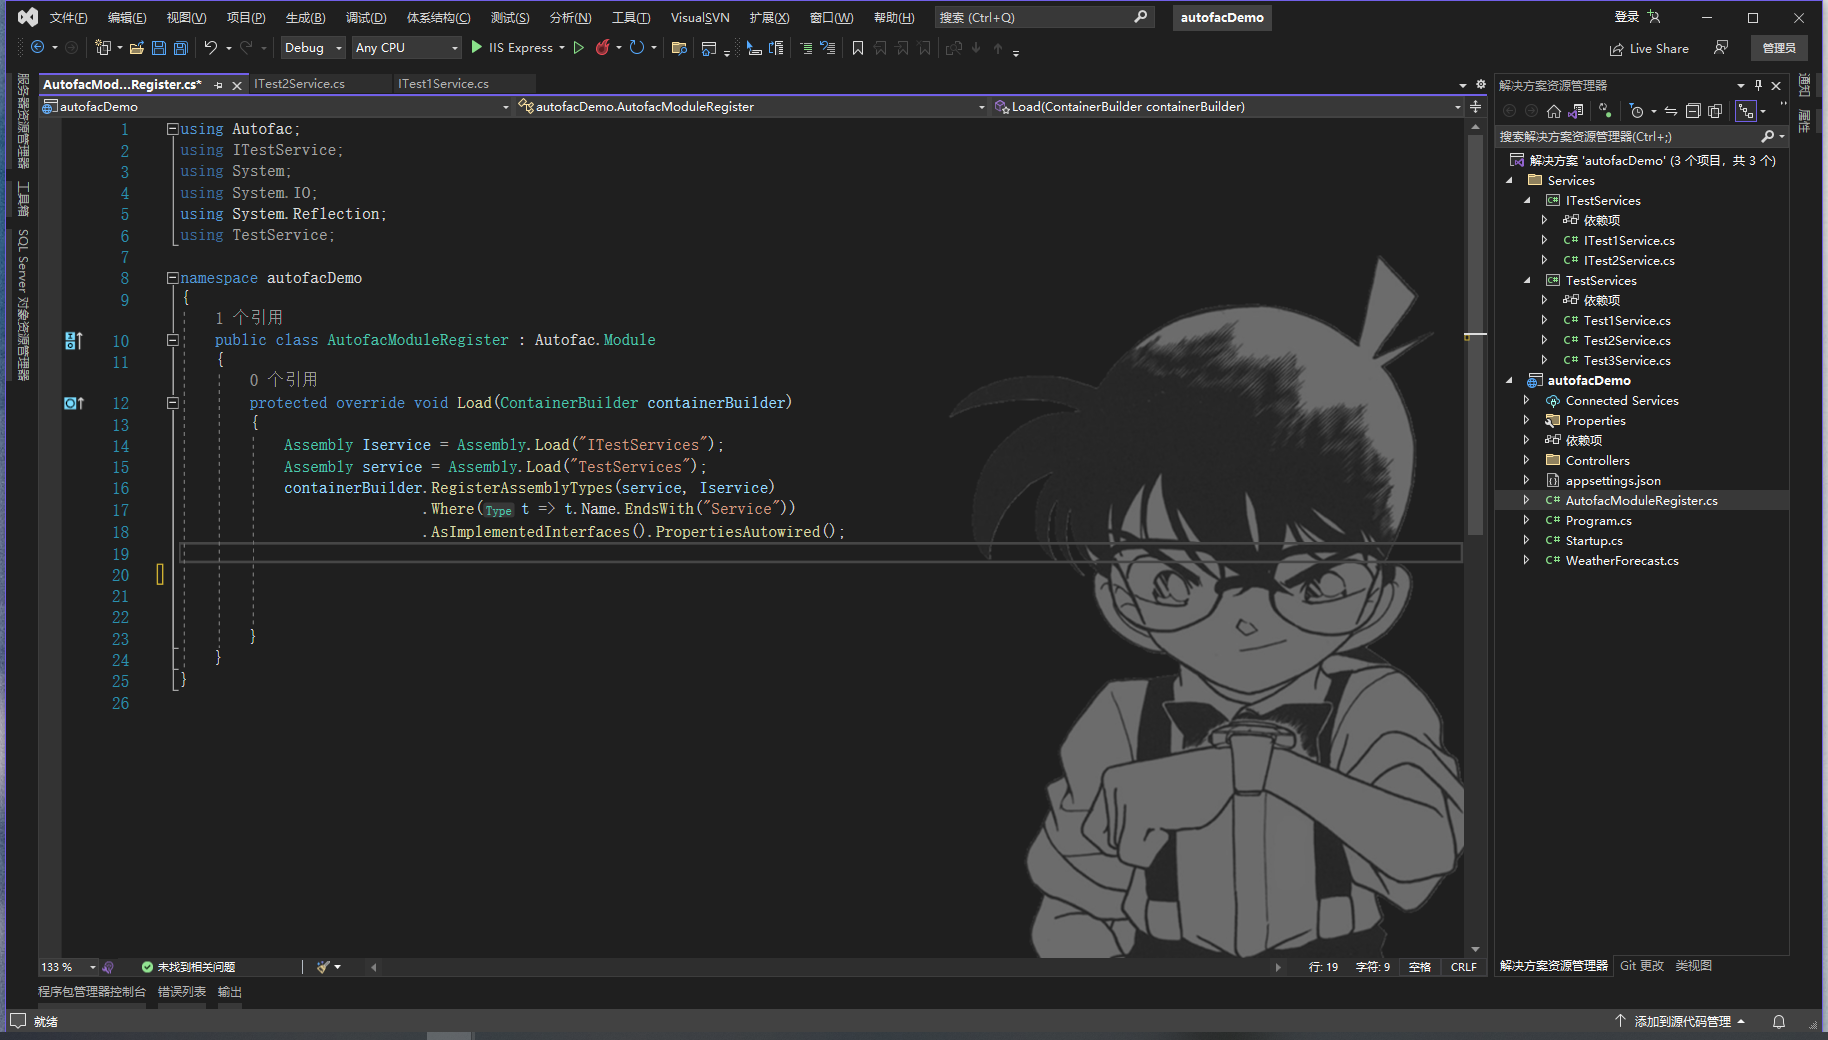Click the Feedback icon next to Live Share
1828x1040 pixels.
point(1720,47)
